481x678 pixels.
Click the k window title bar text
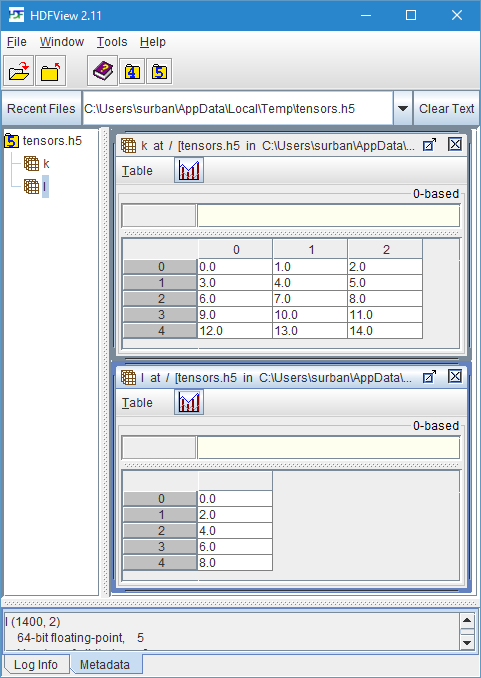click(278, 146)
